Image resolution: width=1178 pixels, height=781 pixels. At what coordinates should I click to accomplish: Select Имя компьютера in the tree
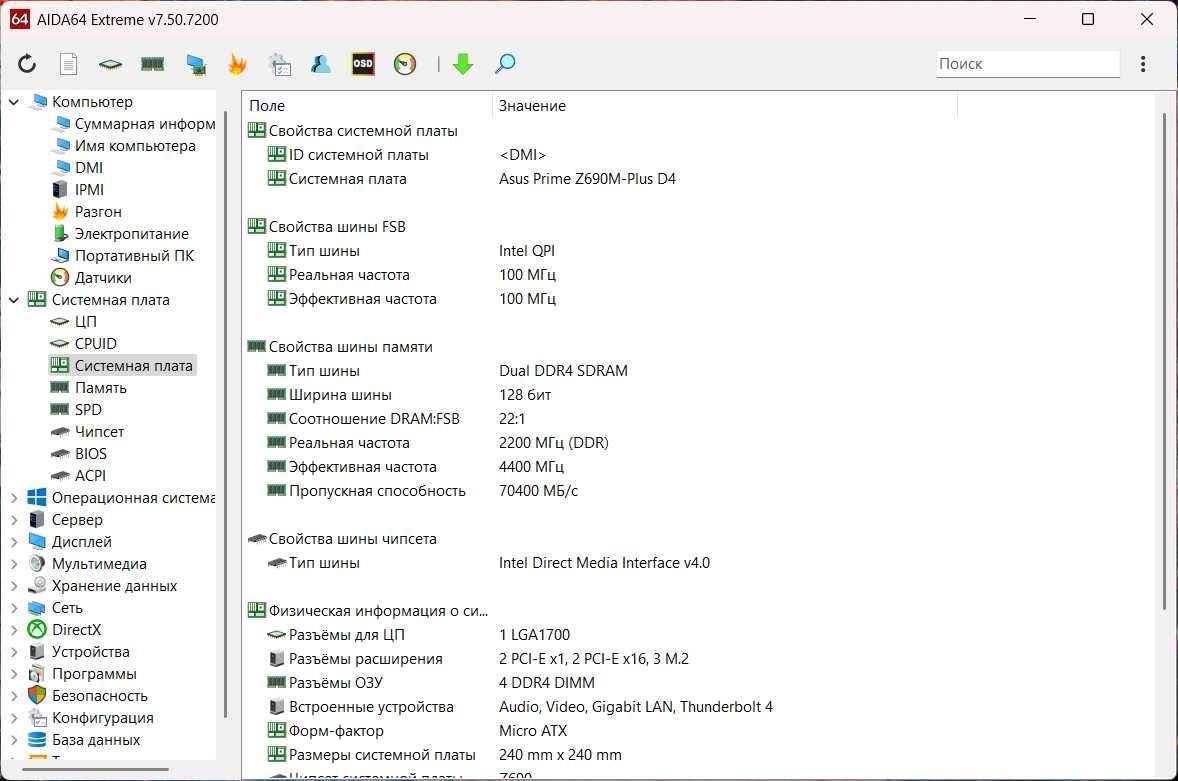(135, 146)
